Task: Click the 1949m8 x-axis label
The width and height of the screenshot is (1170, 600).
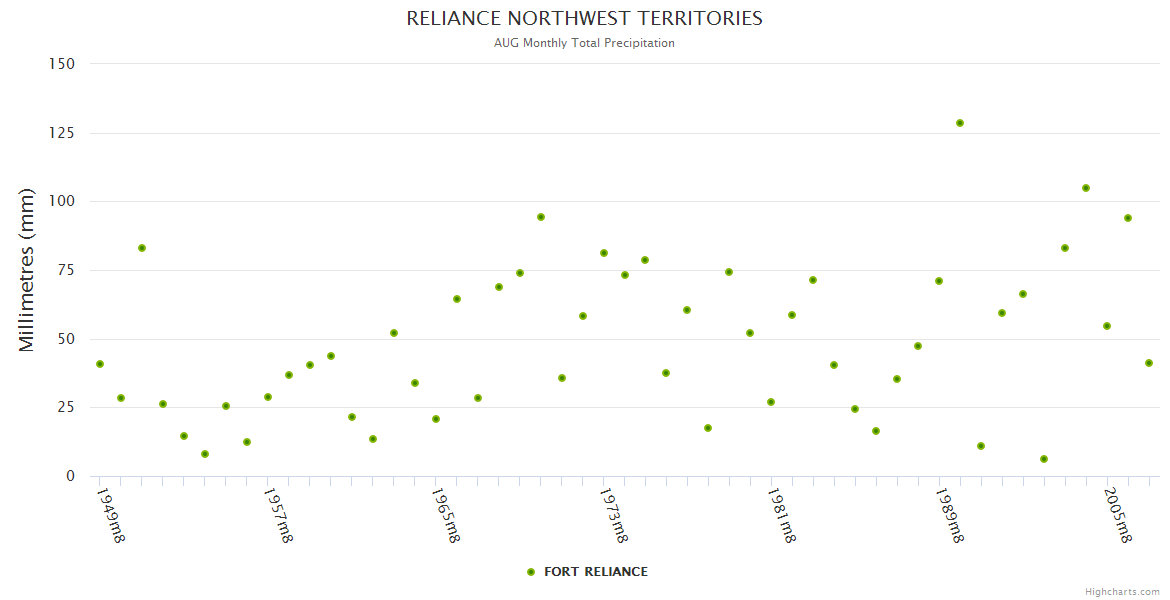Action: 110,514
